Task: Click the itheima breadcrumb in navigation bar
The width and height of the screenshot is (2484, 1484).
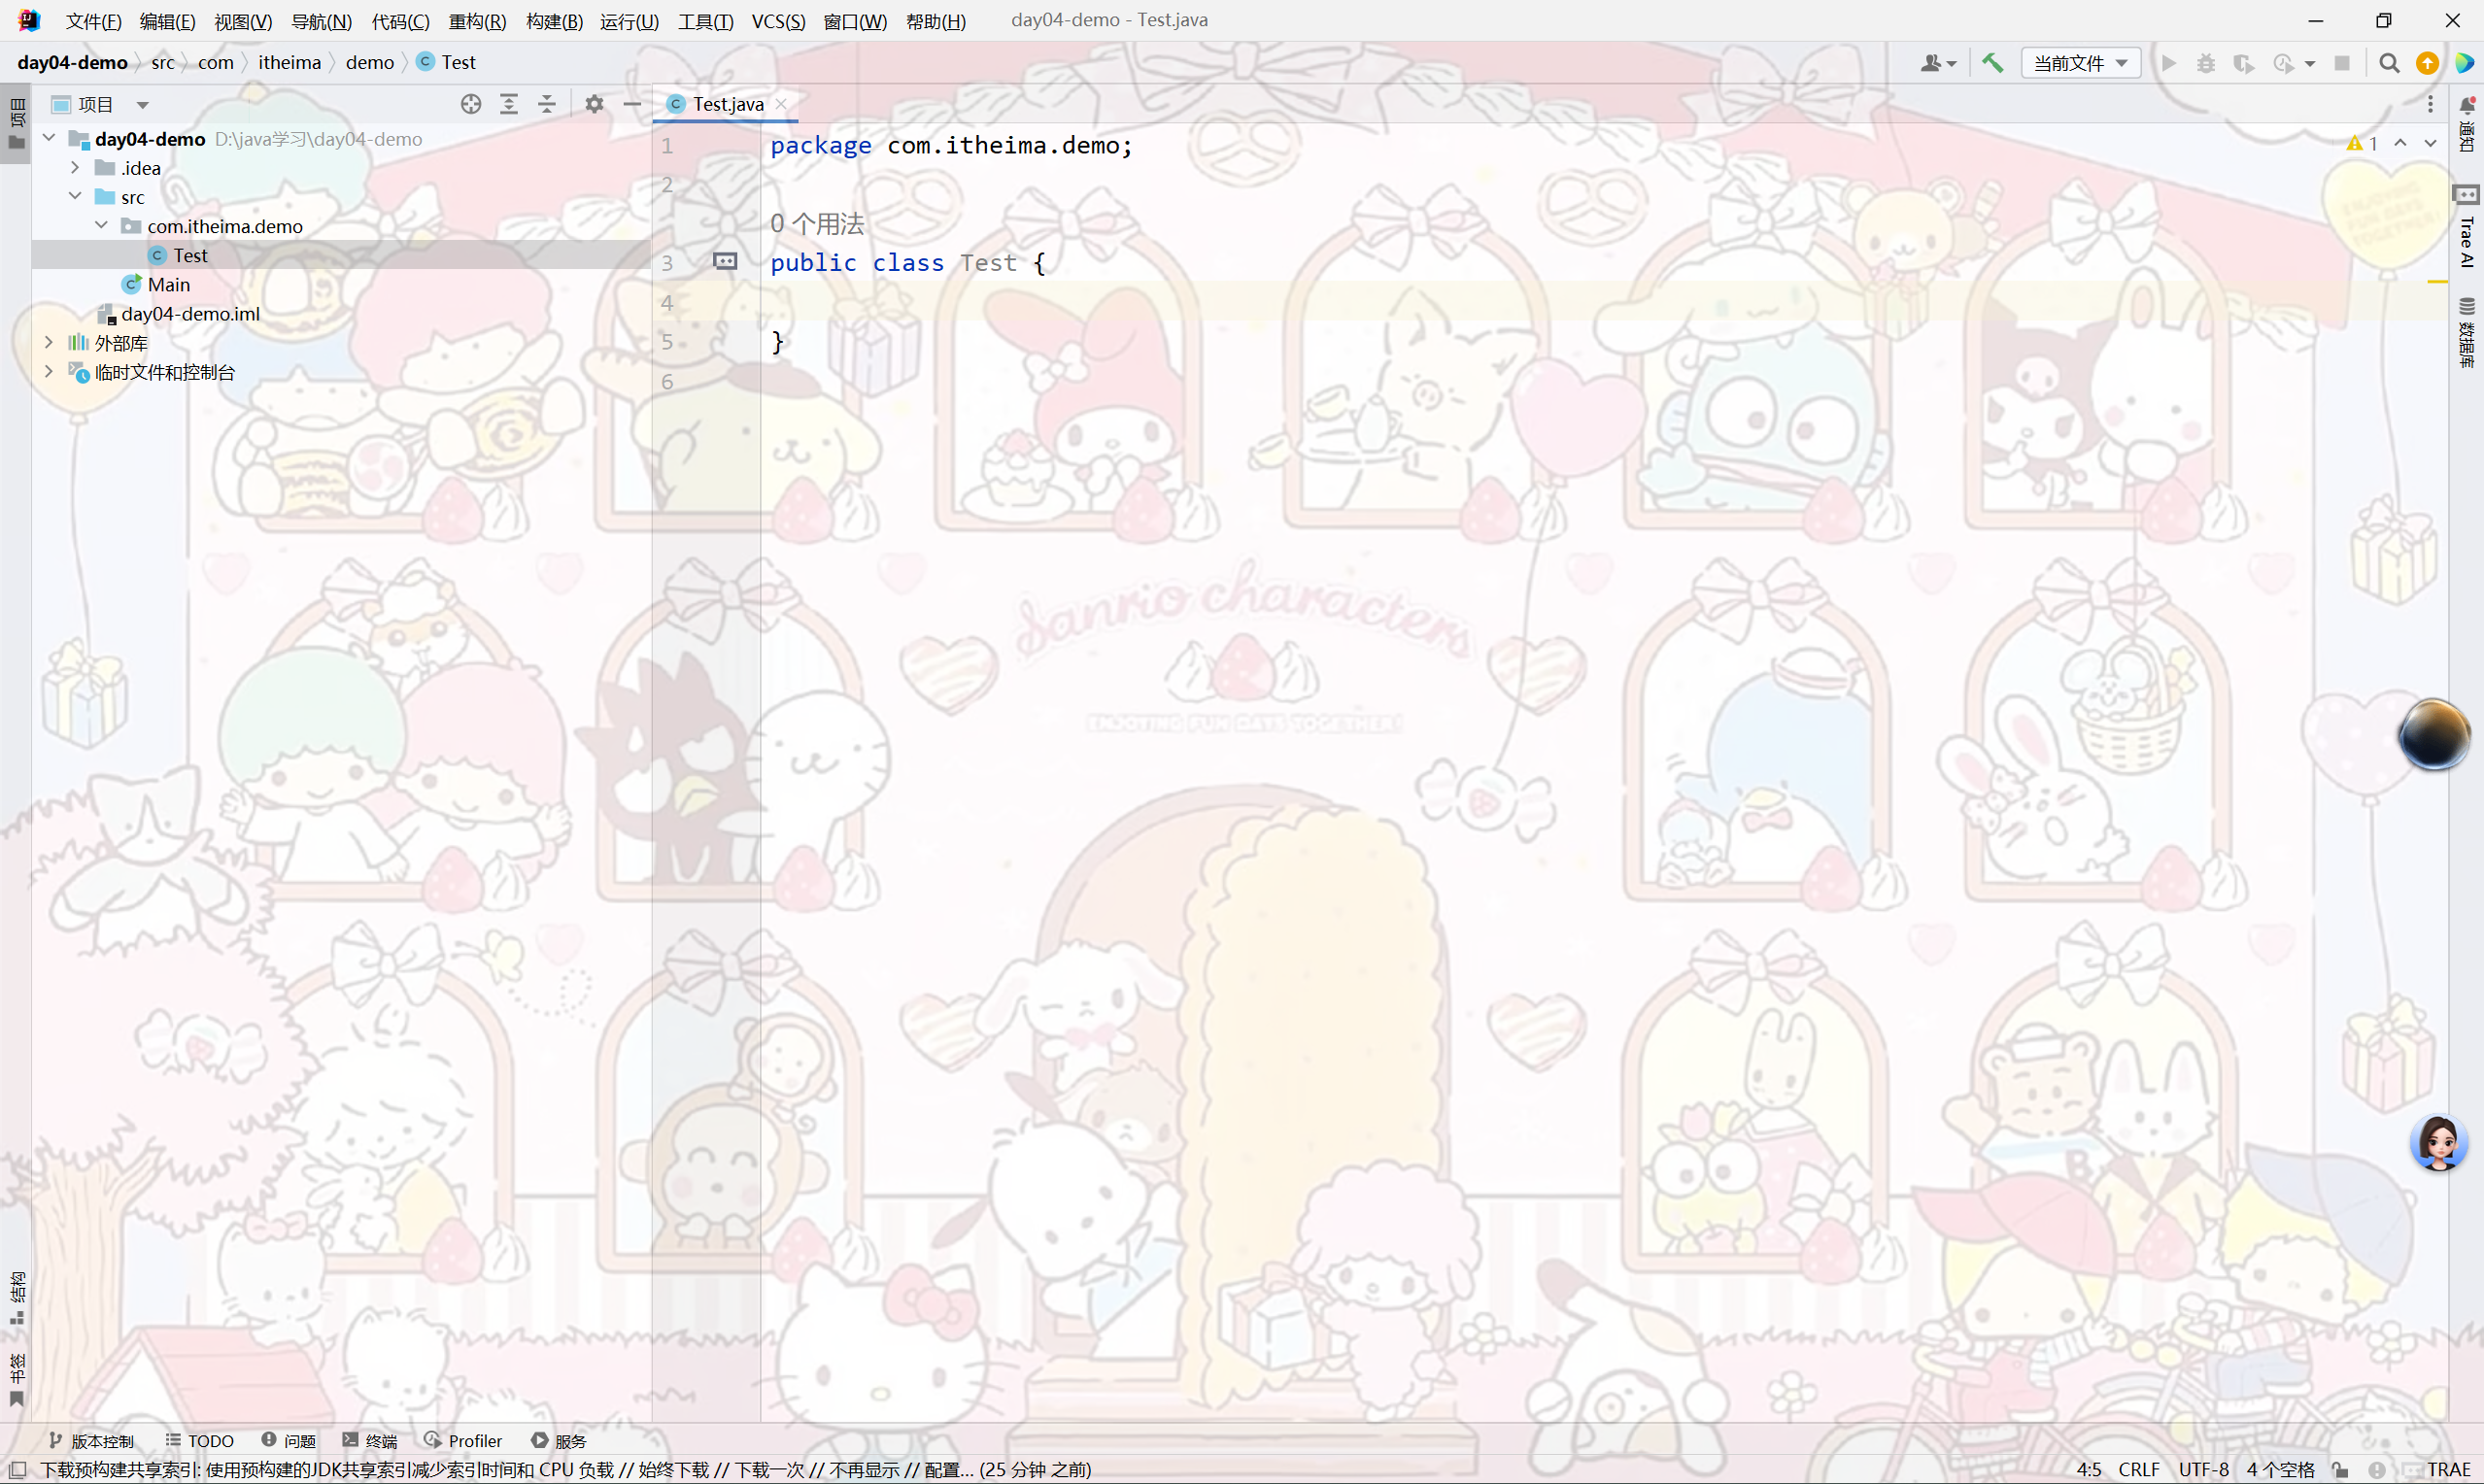Action: pyautogui.click(x=289, y=62)
